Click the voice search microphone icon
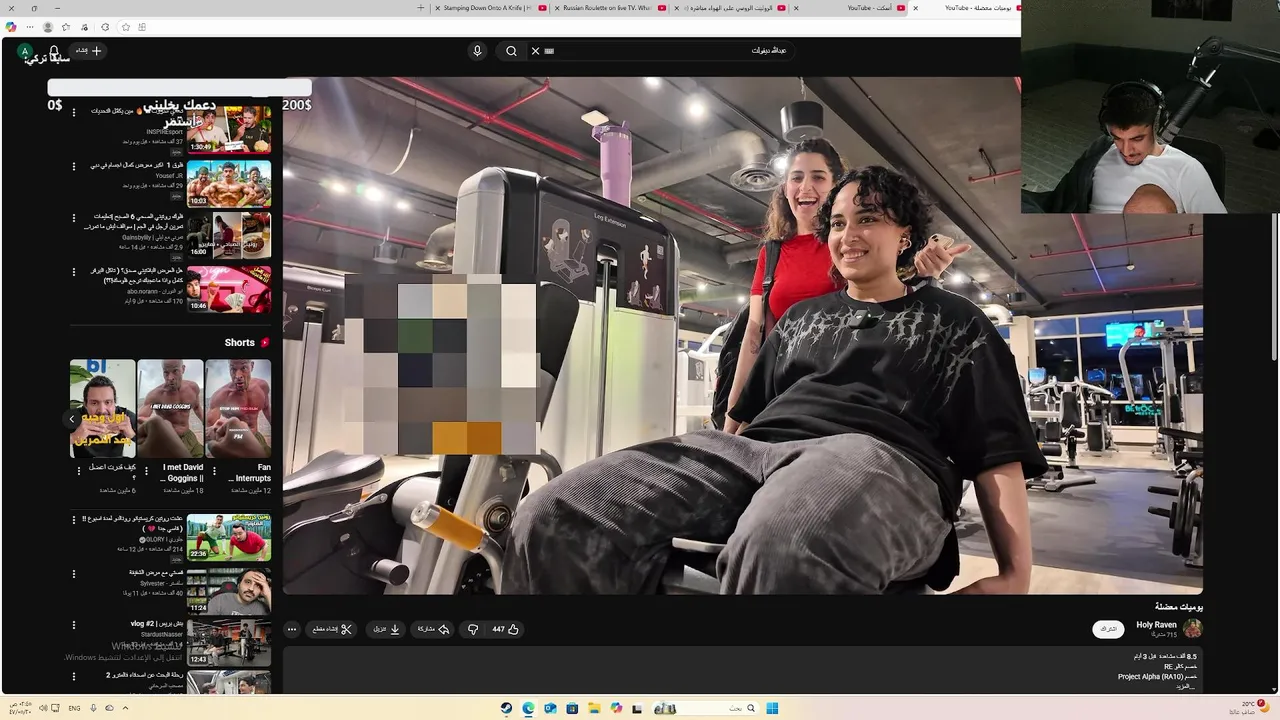Viewport: 1280px width, 720px height. tap(477, 51)
